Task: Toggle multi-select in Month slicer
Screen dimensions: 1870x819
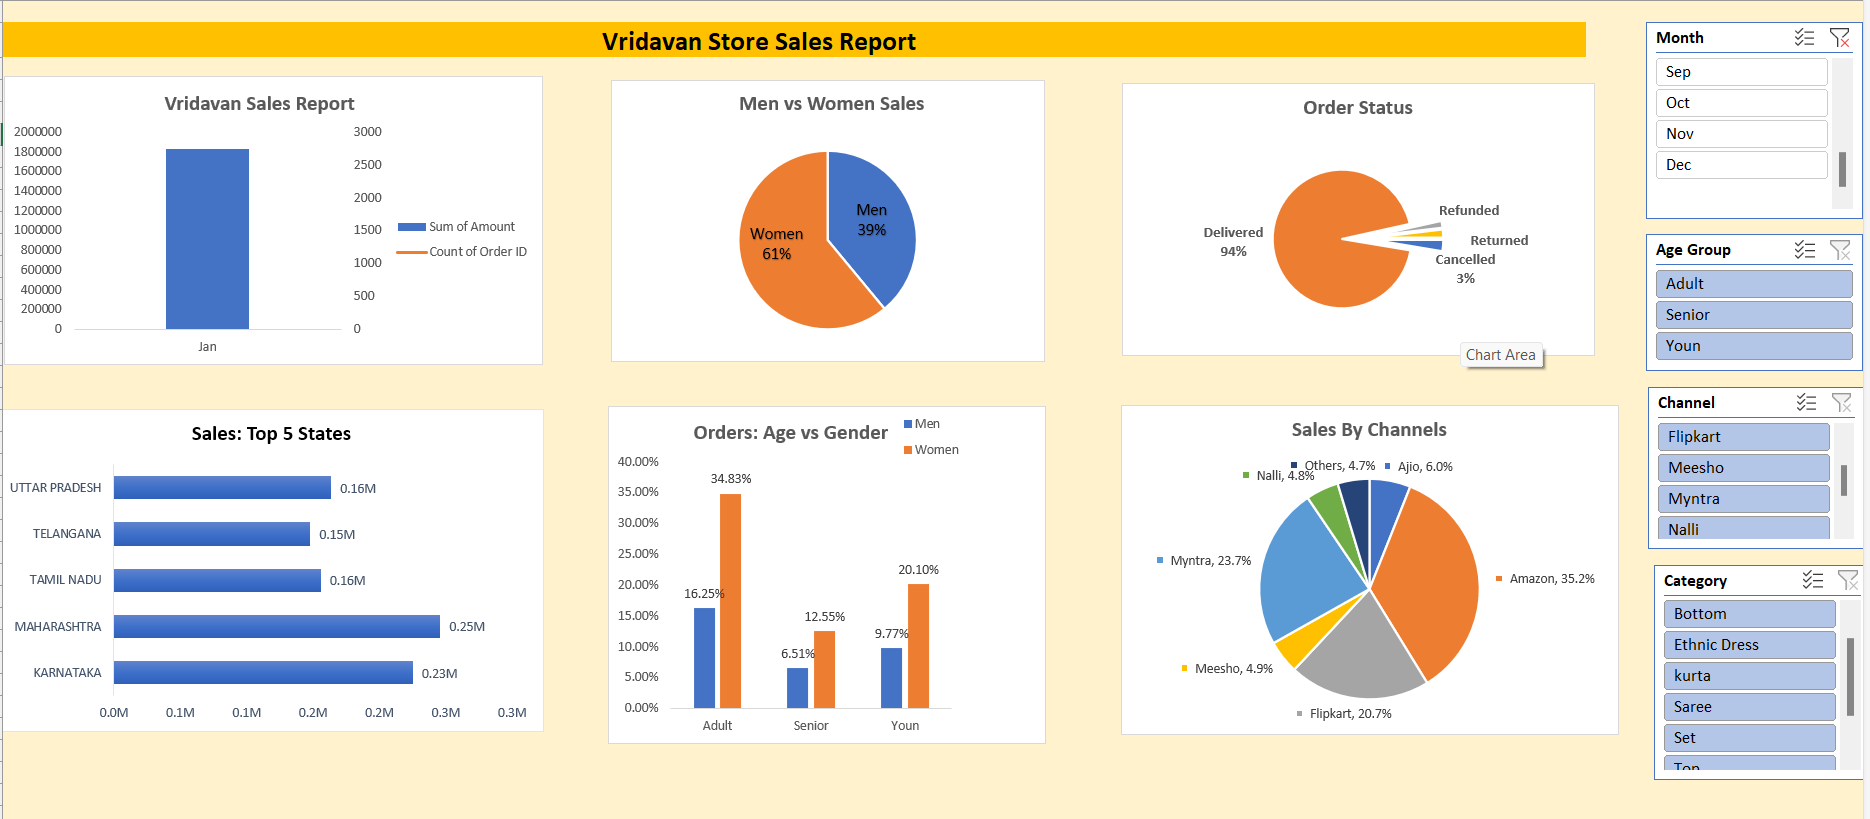Action: [x=1804, y=38]
